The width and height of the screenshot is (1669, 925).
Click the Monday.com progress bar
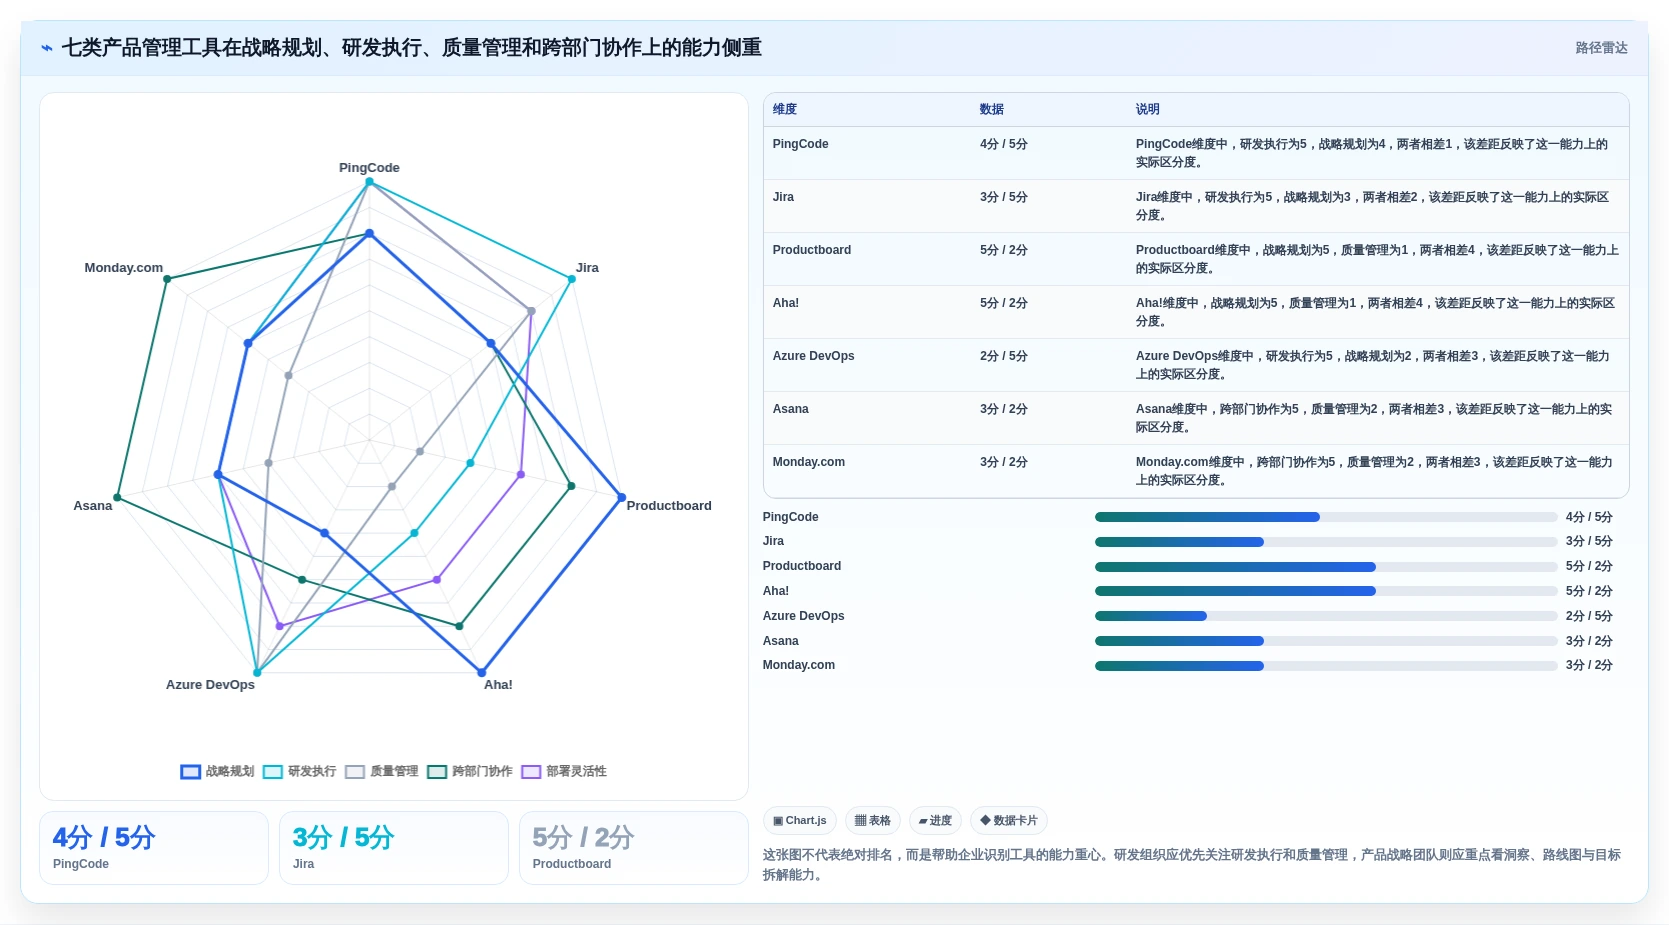(x=1326, y=666)
